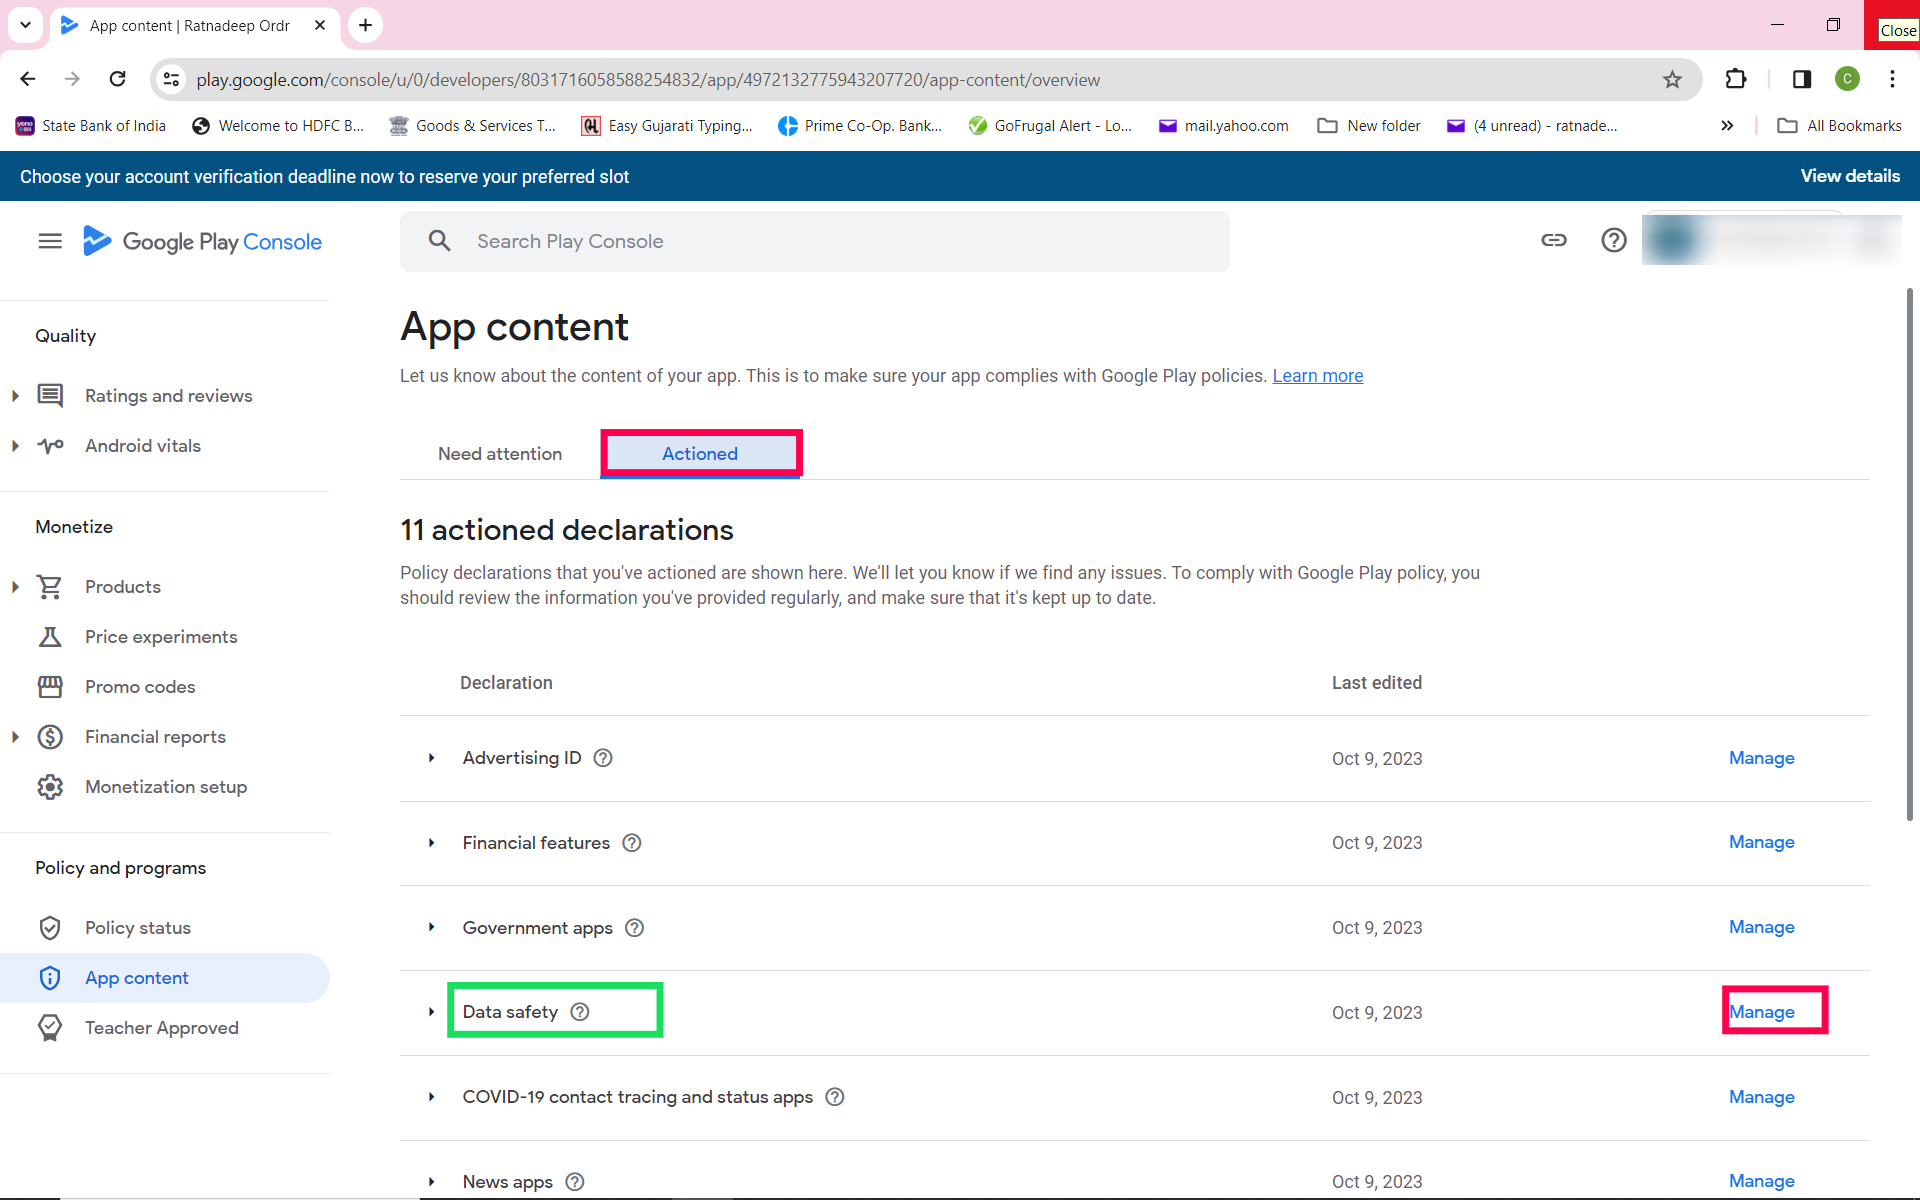
Task: Open help tooltip for Financial features
Action: pos(632,843)
